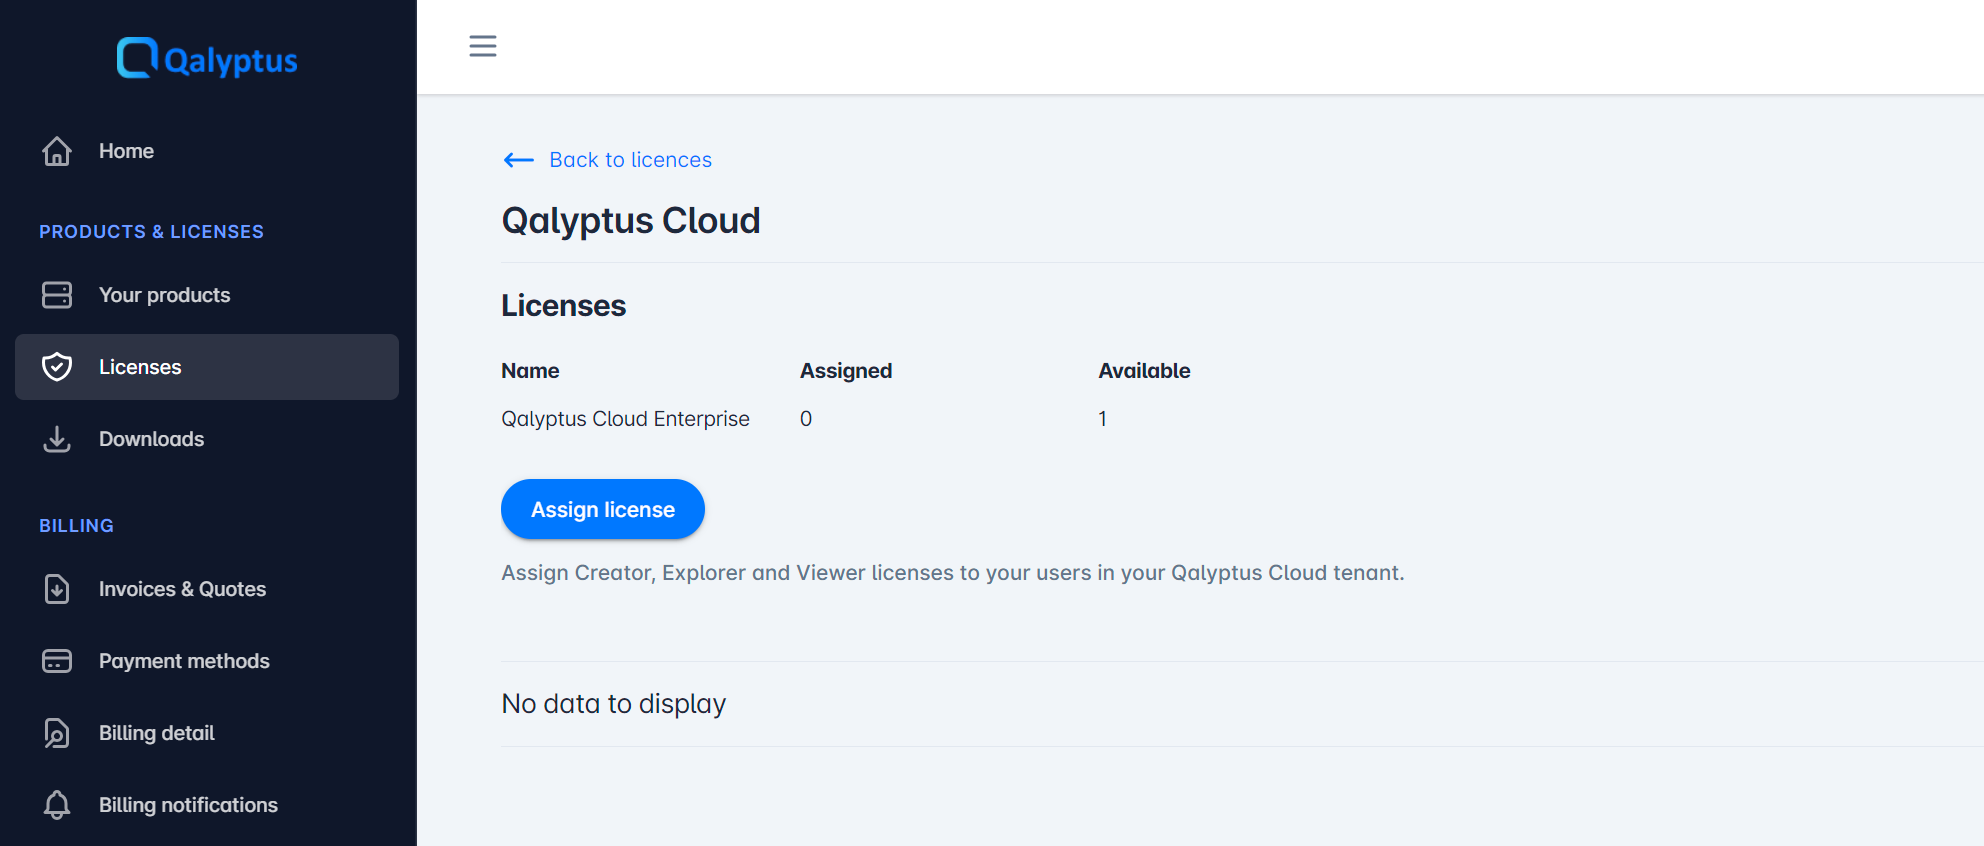Image resolution: width=1984 pixels, height=846 pixels.
Task: Click the Available column header
Action: 1144,371
